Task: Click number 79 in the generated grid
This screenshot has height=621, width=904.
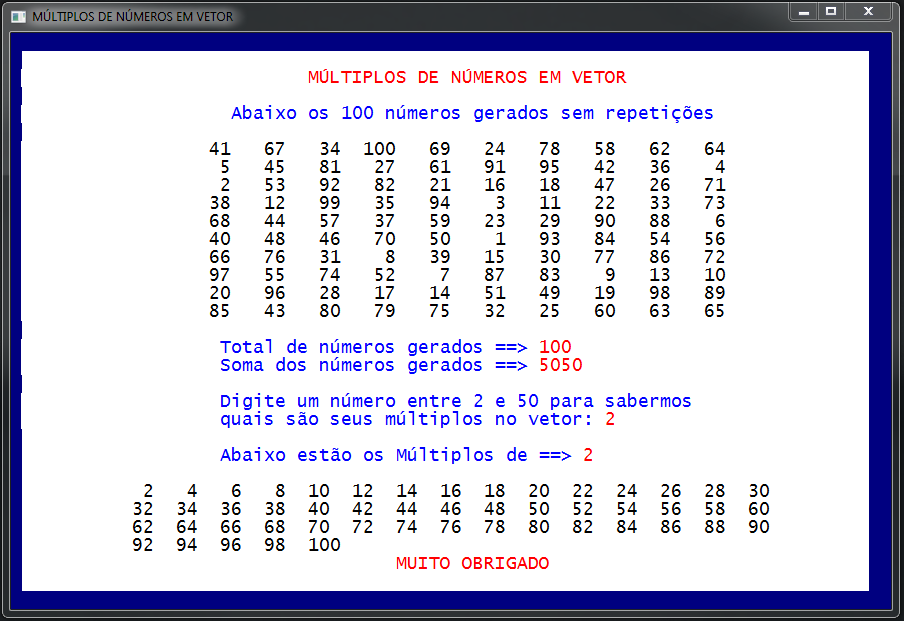Action: tap(385, 311)
